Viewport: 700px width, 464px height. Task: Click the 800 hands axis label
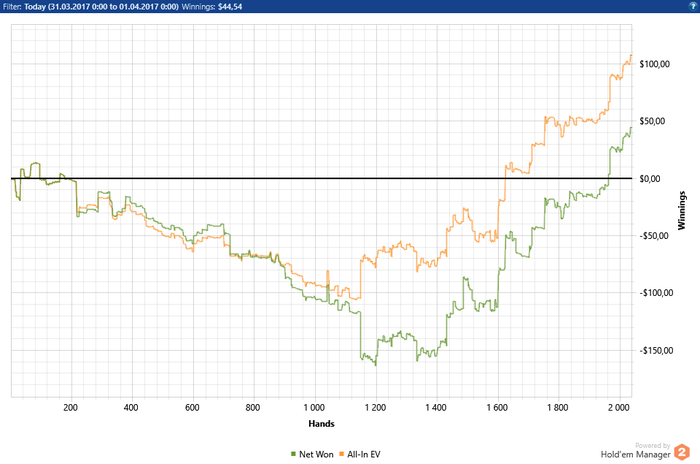(x=253, y=407)
